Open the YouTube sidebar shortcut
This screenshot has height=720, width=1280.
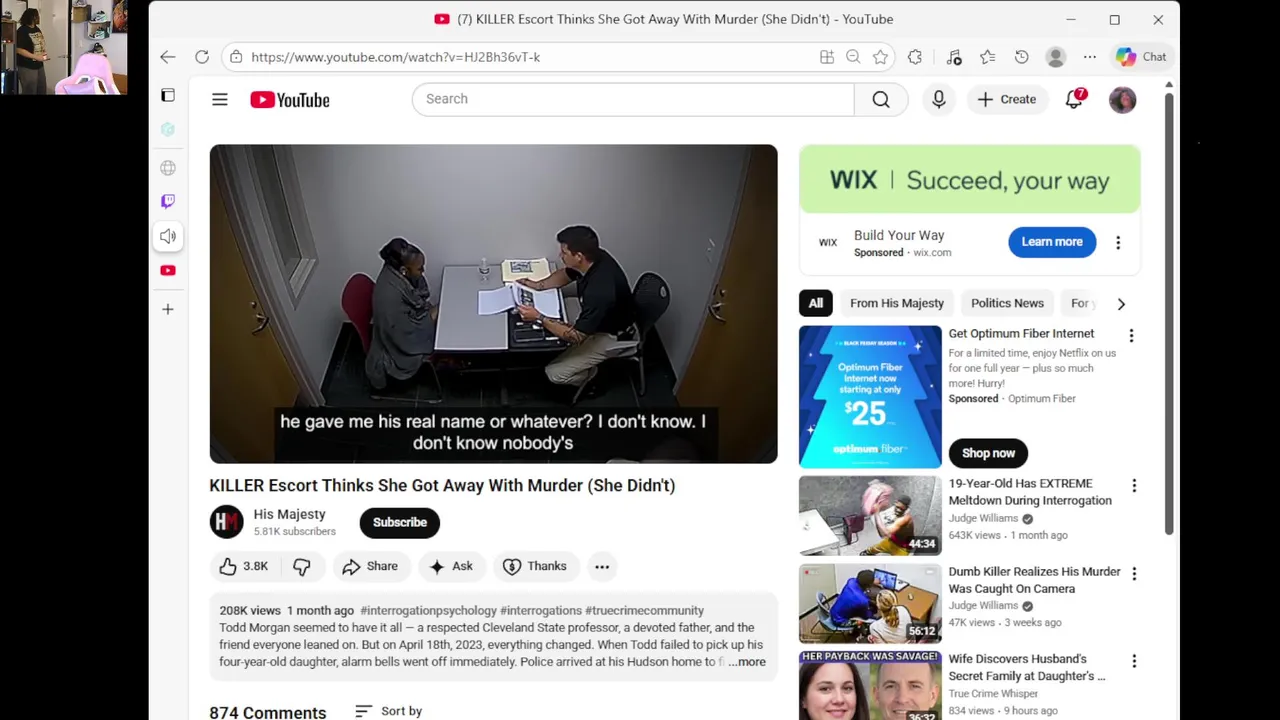pos(168,270)
